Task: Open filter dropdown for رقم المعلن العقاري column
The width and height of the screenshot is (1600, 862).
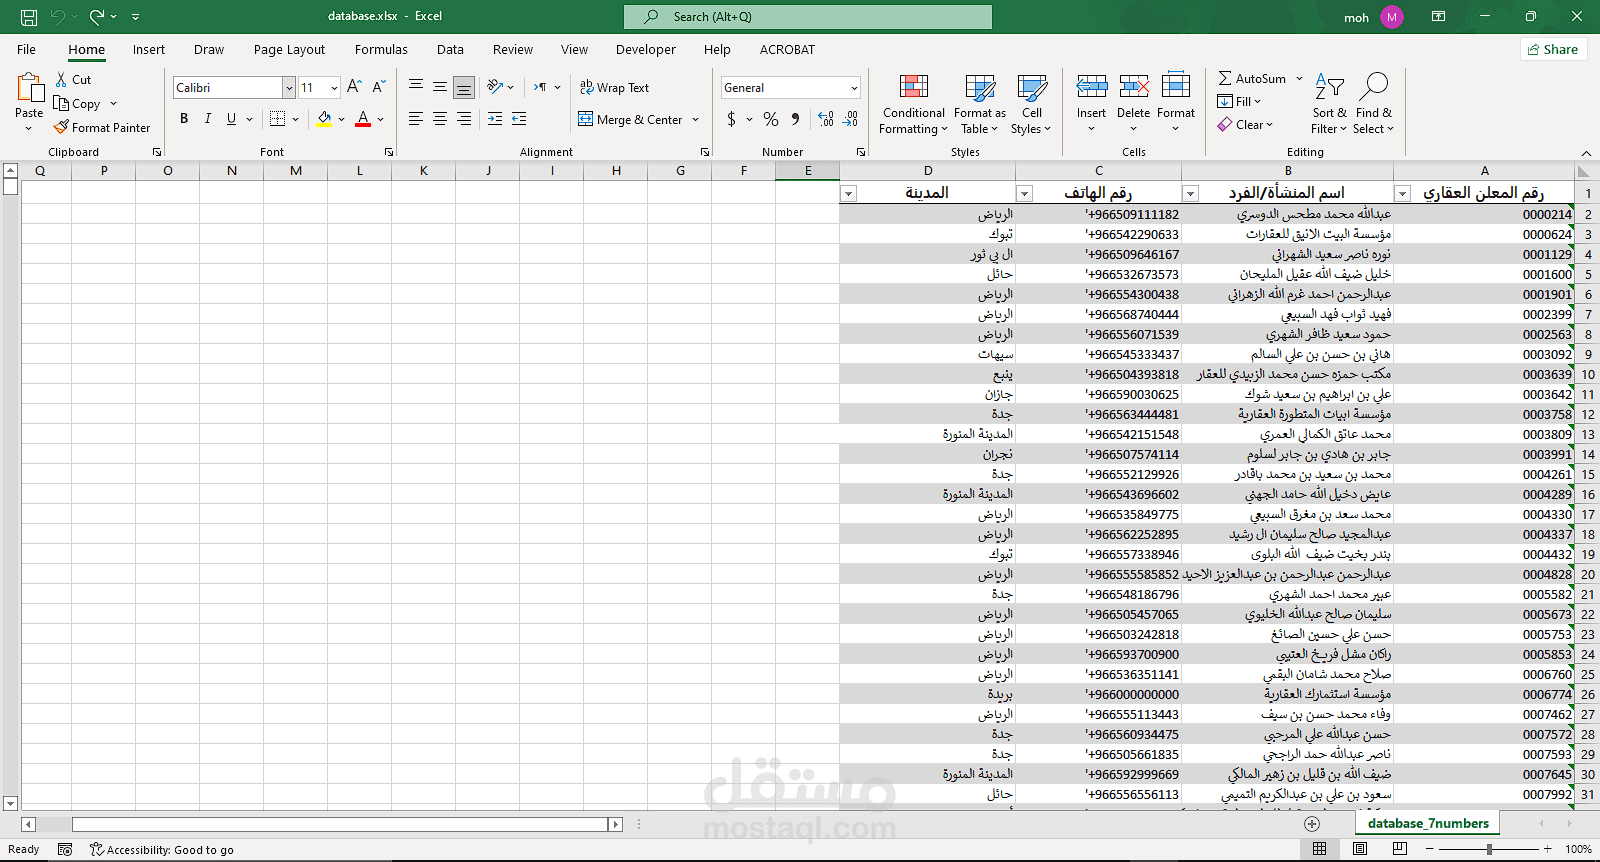Action: point(1402,194)
